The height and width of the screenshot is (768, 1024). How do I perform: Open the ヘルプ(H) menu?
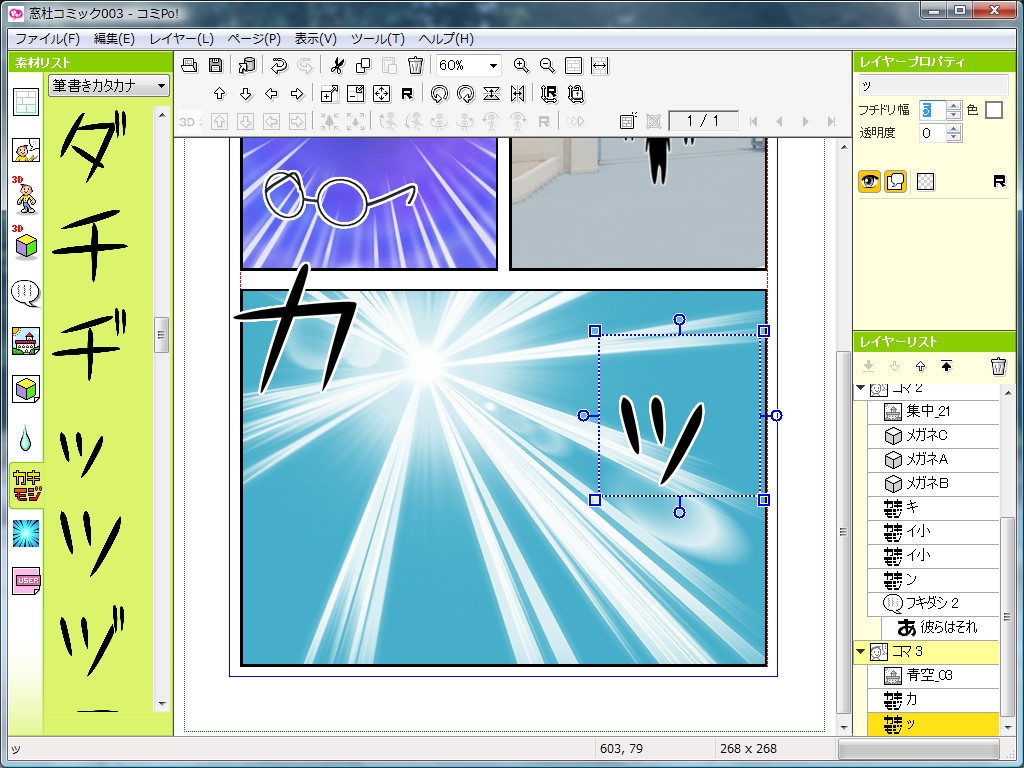446,39
